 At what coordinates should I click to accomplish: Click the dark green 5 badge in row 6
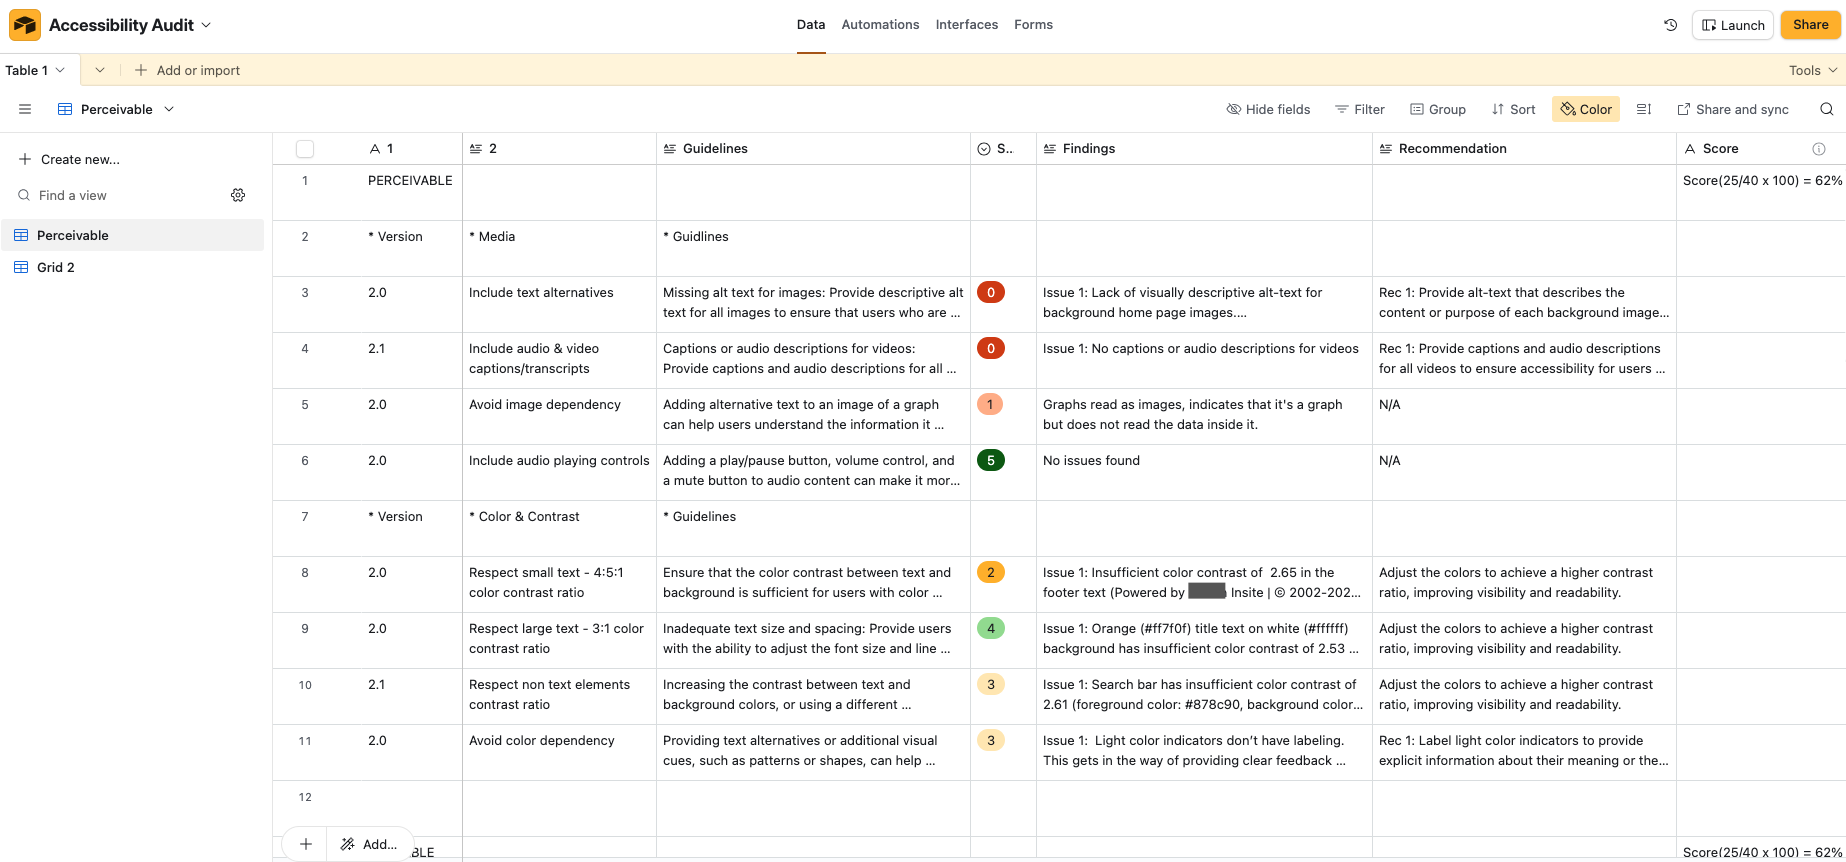pos(990,461)
